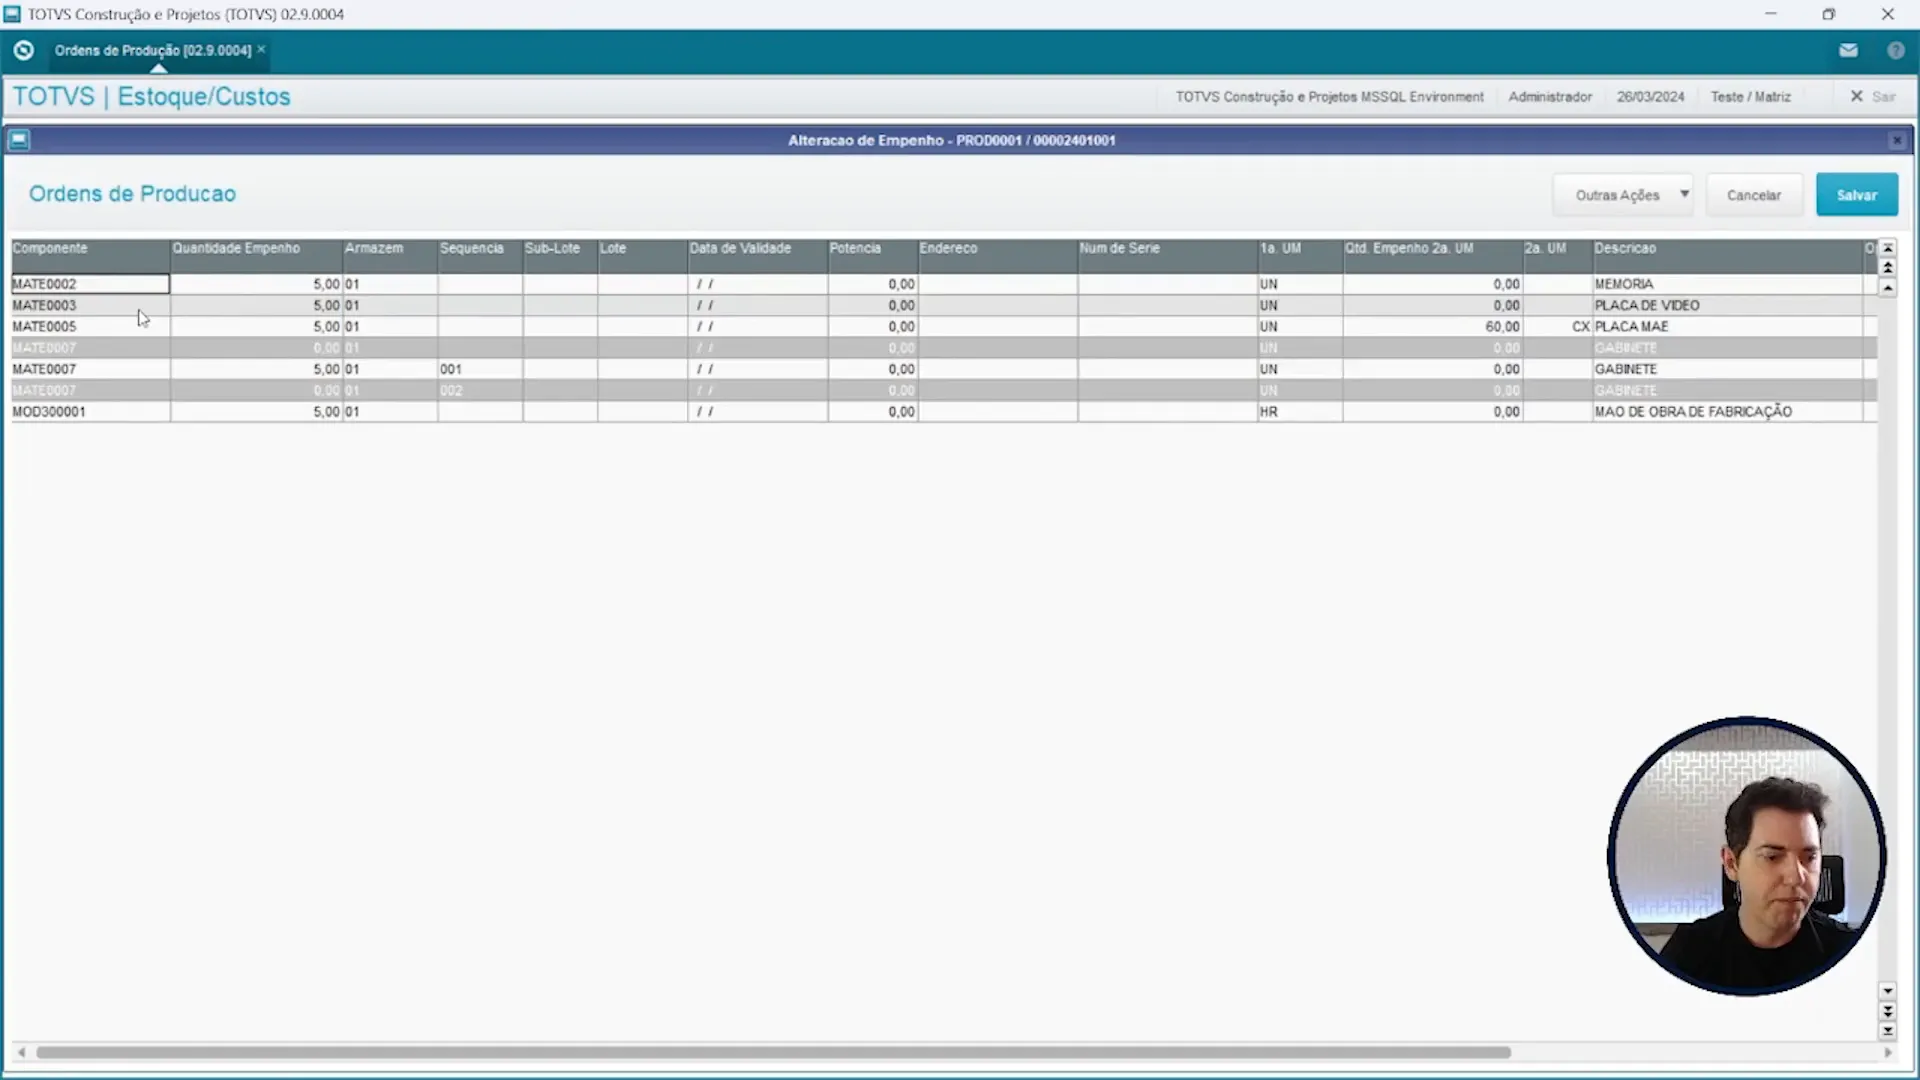Close the Ordens de Produção tab
Viewport: 1920px width, 1080px height.
[x=261, y=48]
